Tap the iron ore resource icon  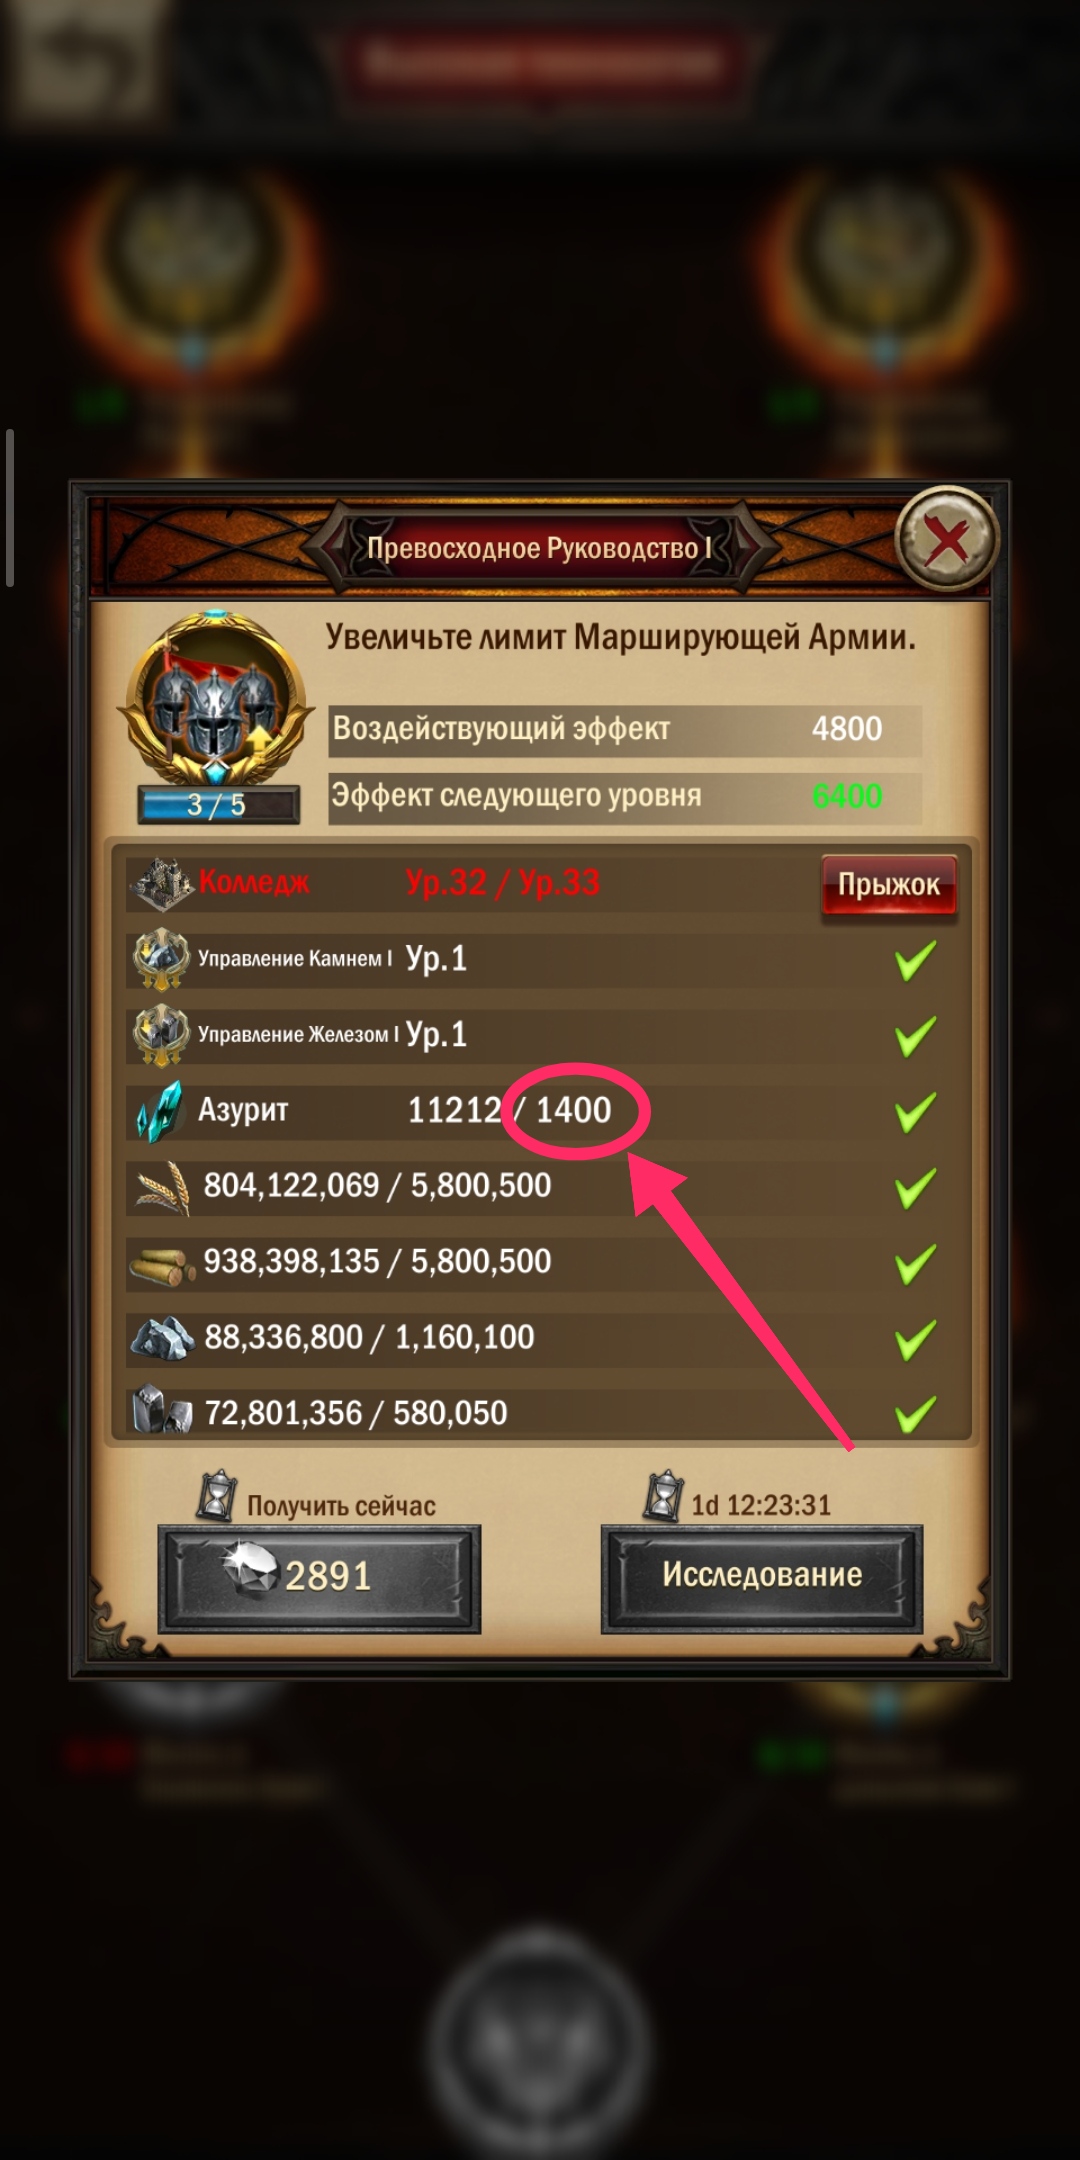click(161, 1410)
